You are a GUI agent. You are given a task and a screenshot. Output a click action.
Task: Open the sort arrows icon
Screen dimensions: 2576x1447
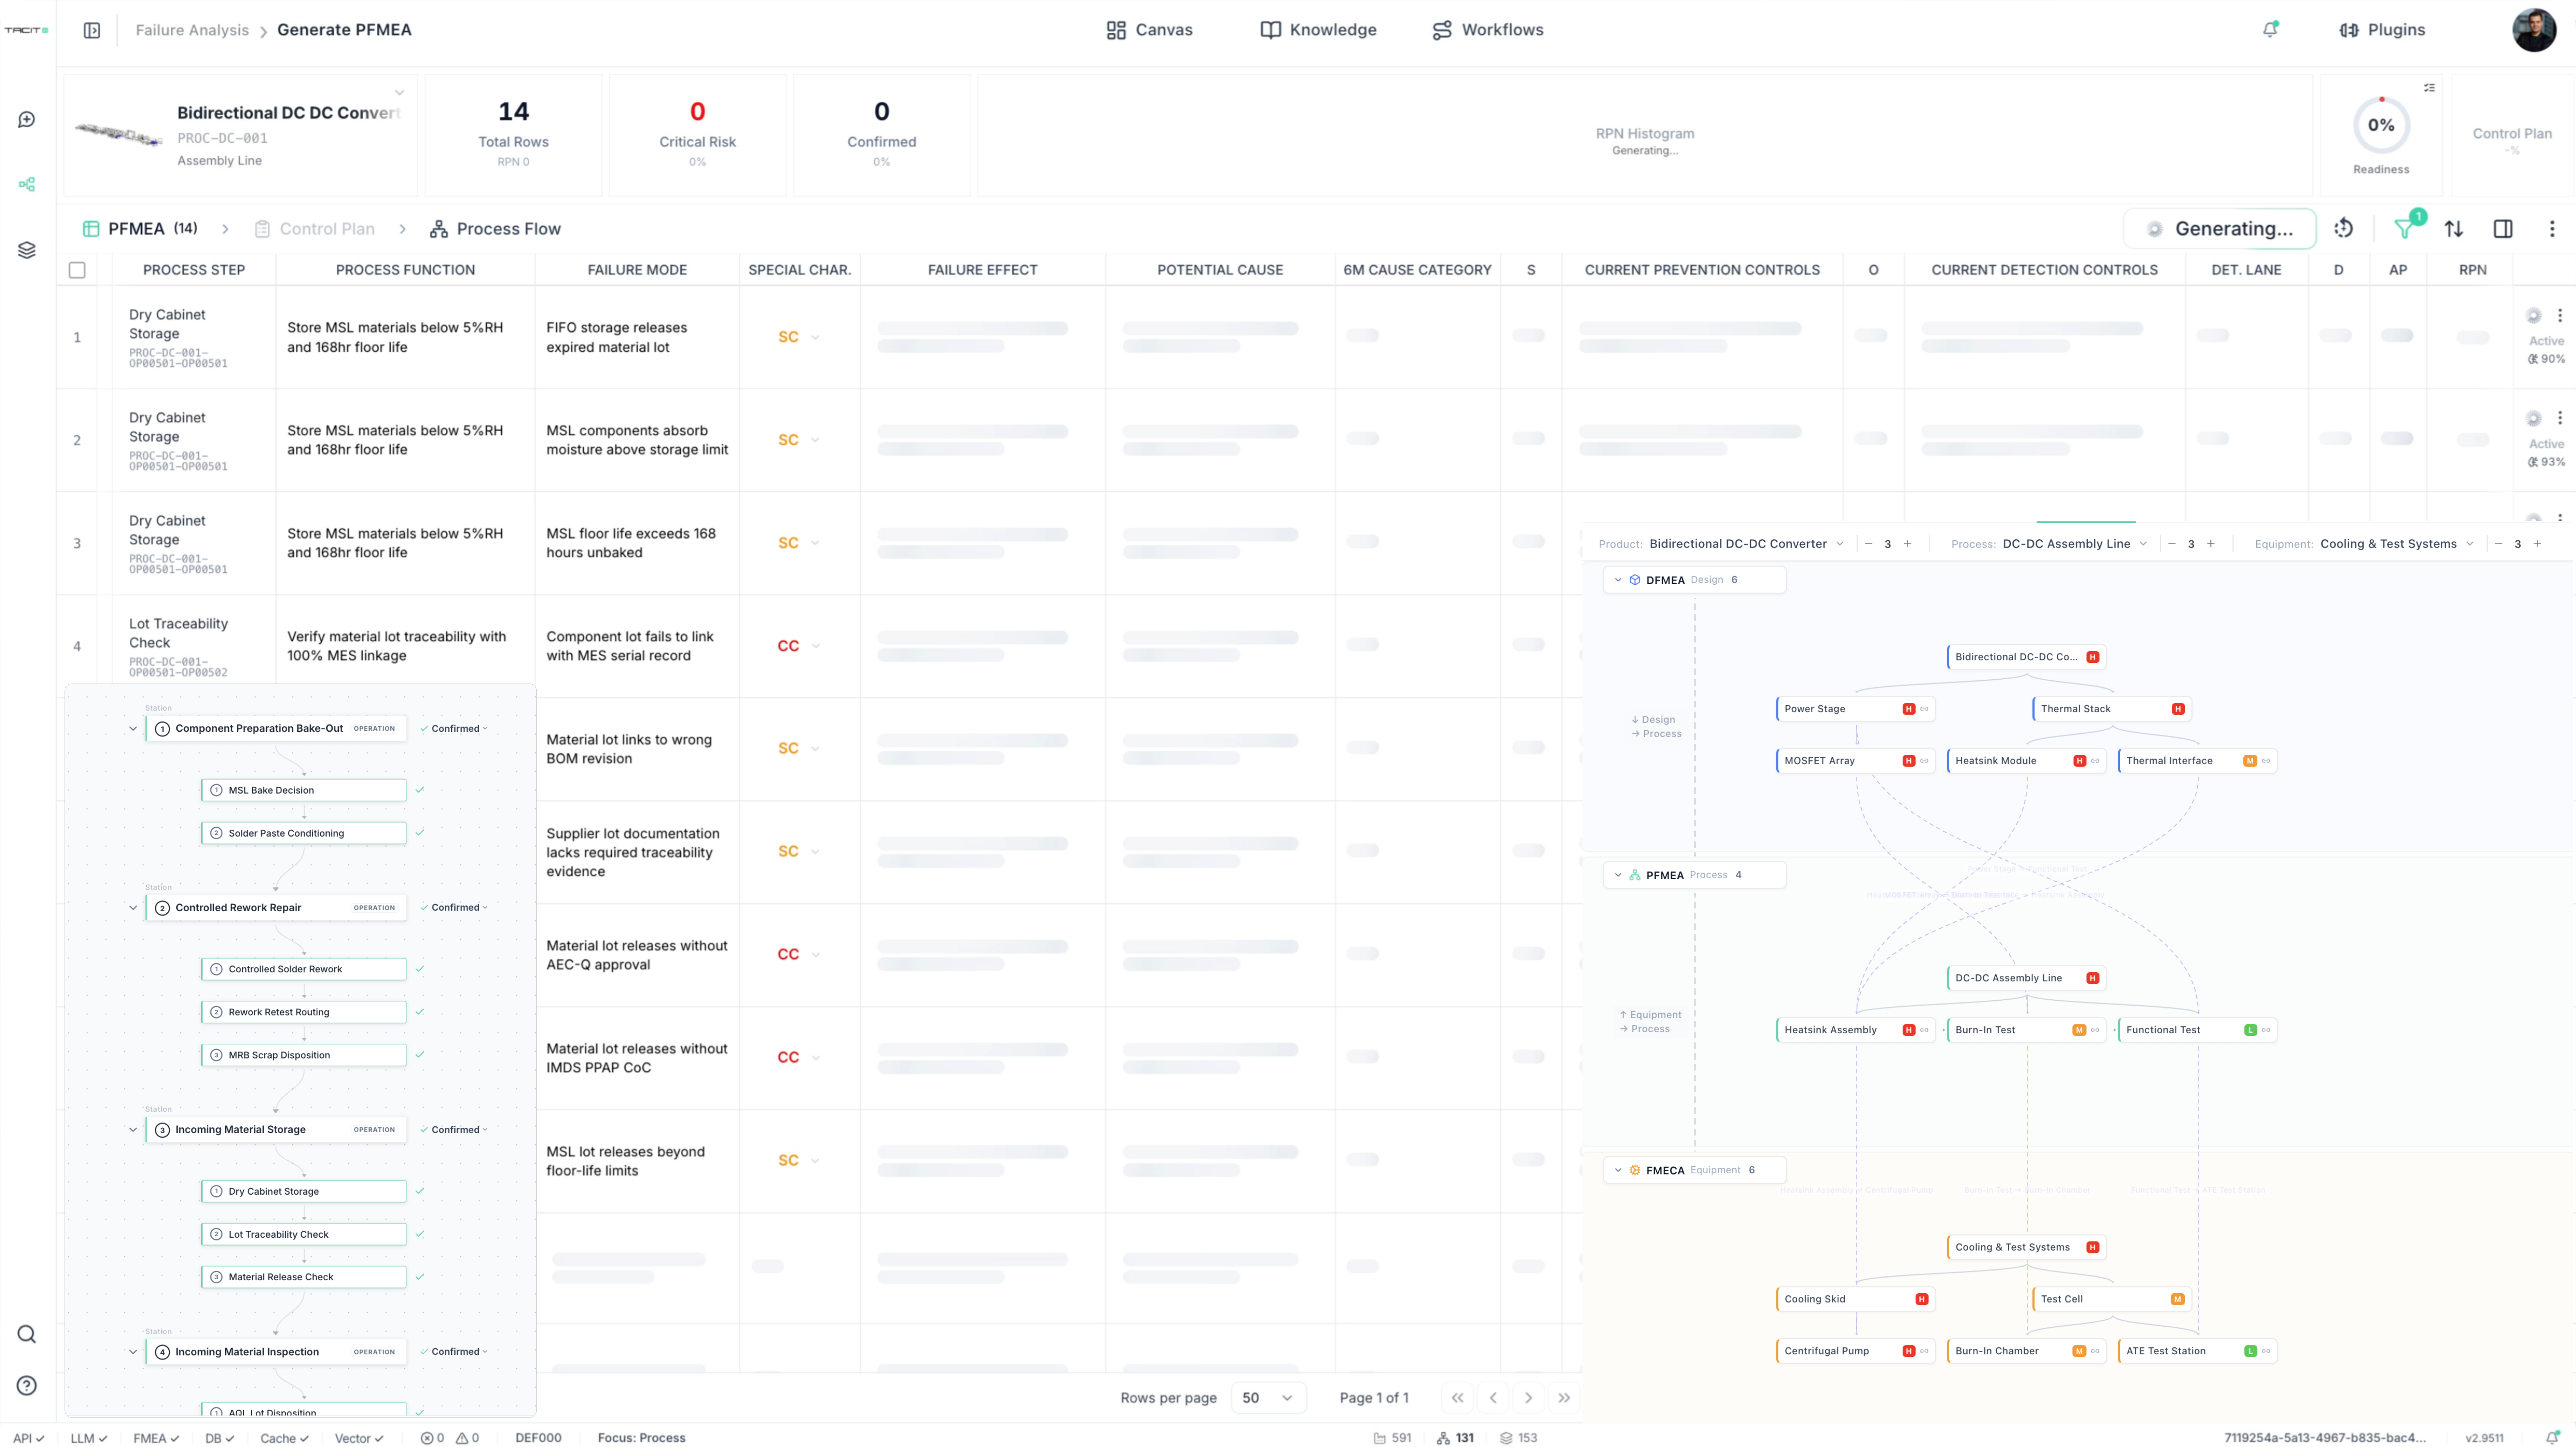click(2454, 229)
